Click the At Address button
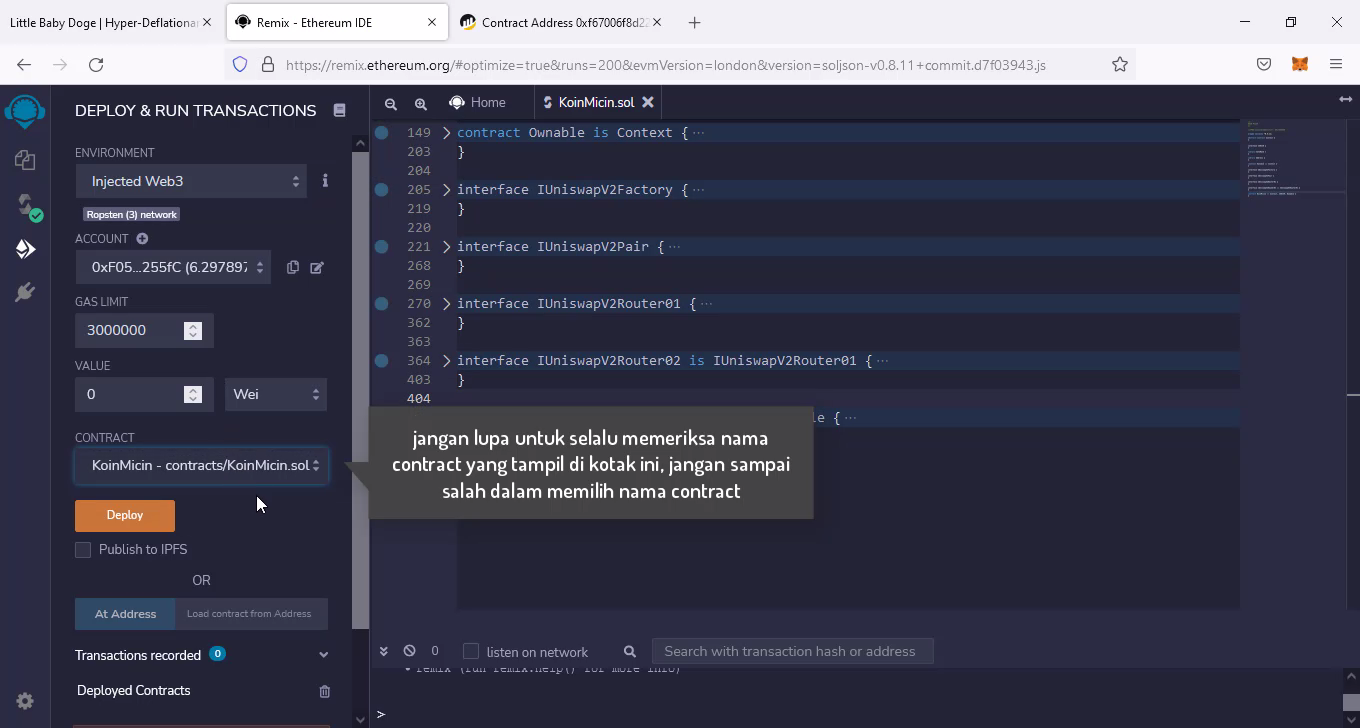Viewport: 1360px width, 728px height. [x=125, y=614]
